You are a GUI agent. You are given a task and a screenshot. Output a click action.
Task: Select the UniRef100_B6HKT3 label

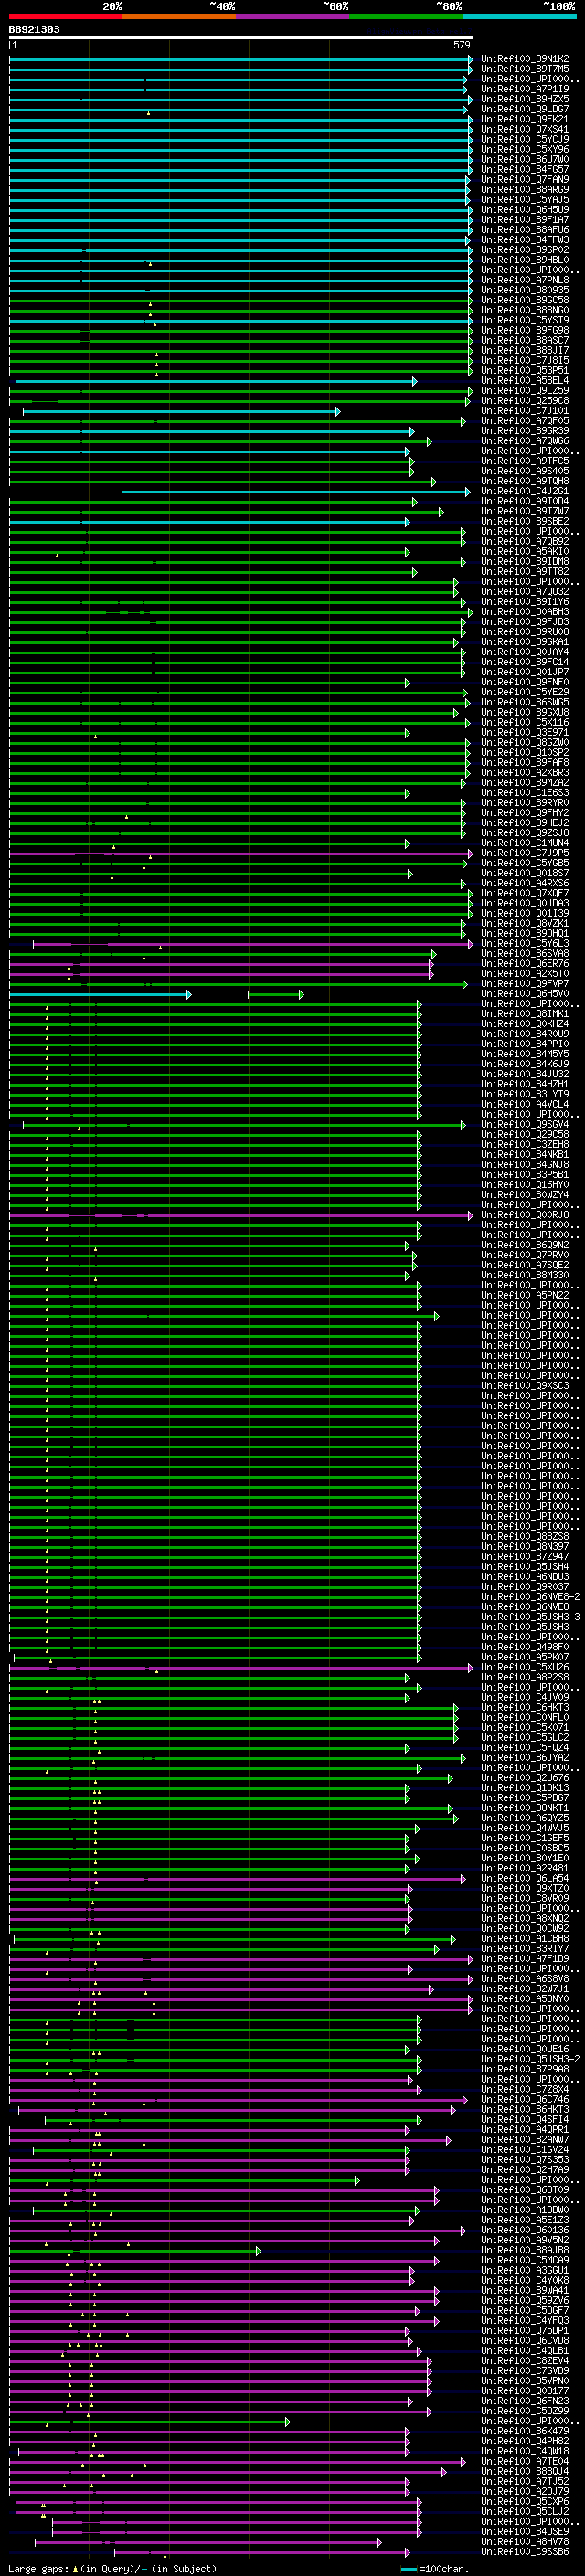525,2110
